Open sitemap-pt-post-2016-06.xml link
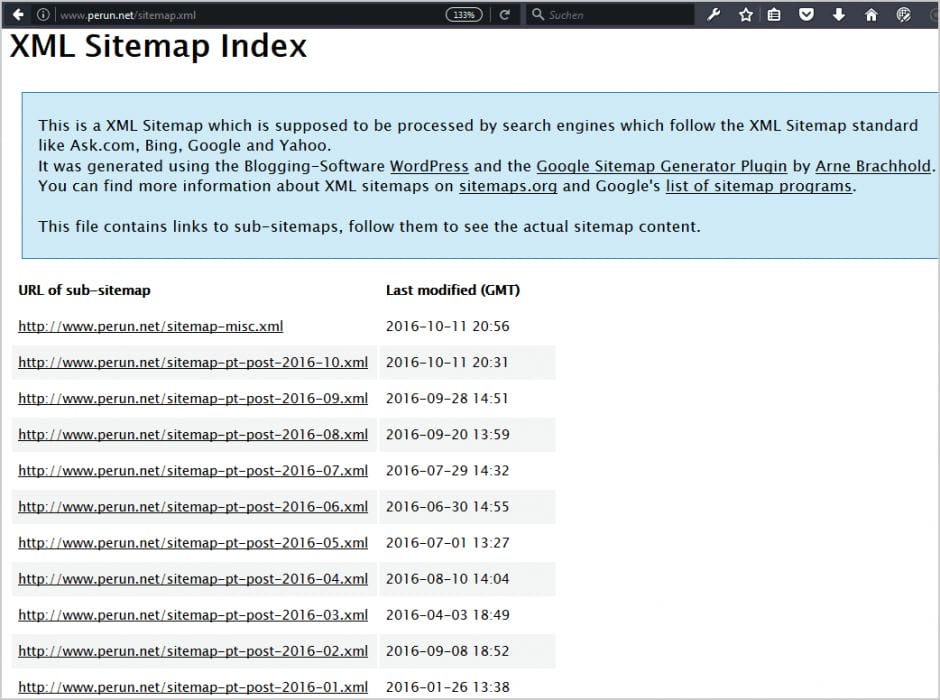The image size is (940, 700). pyautogui.click(x=193, y=506)
